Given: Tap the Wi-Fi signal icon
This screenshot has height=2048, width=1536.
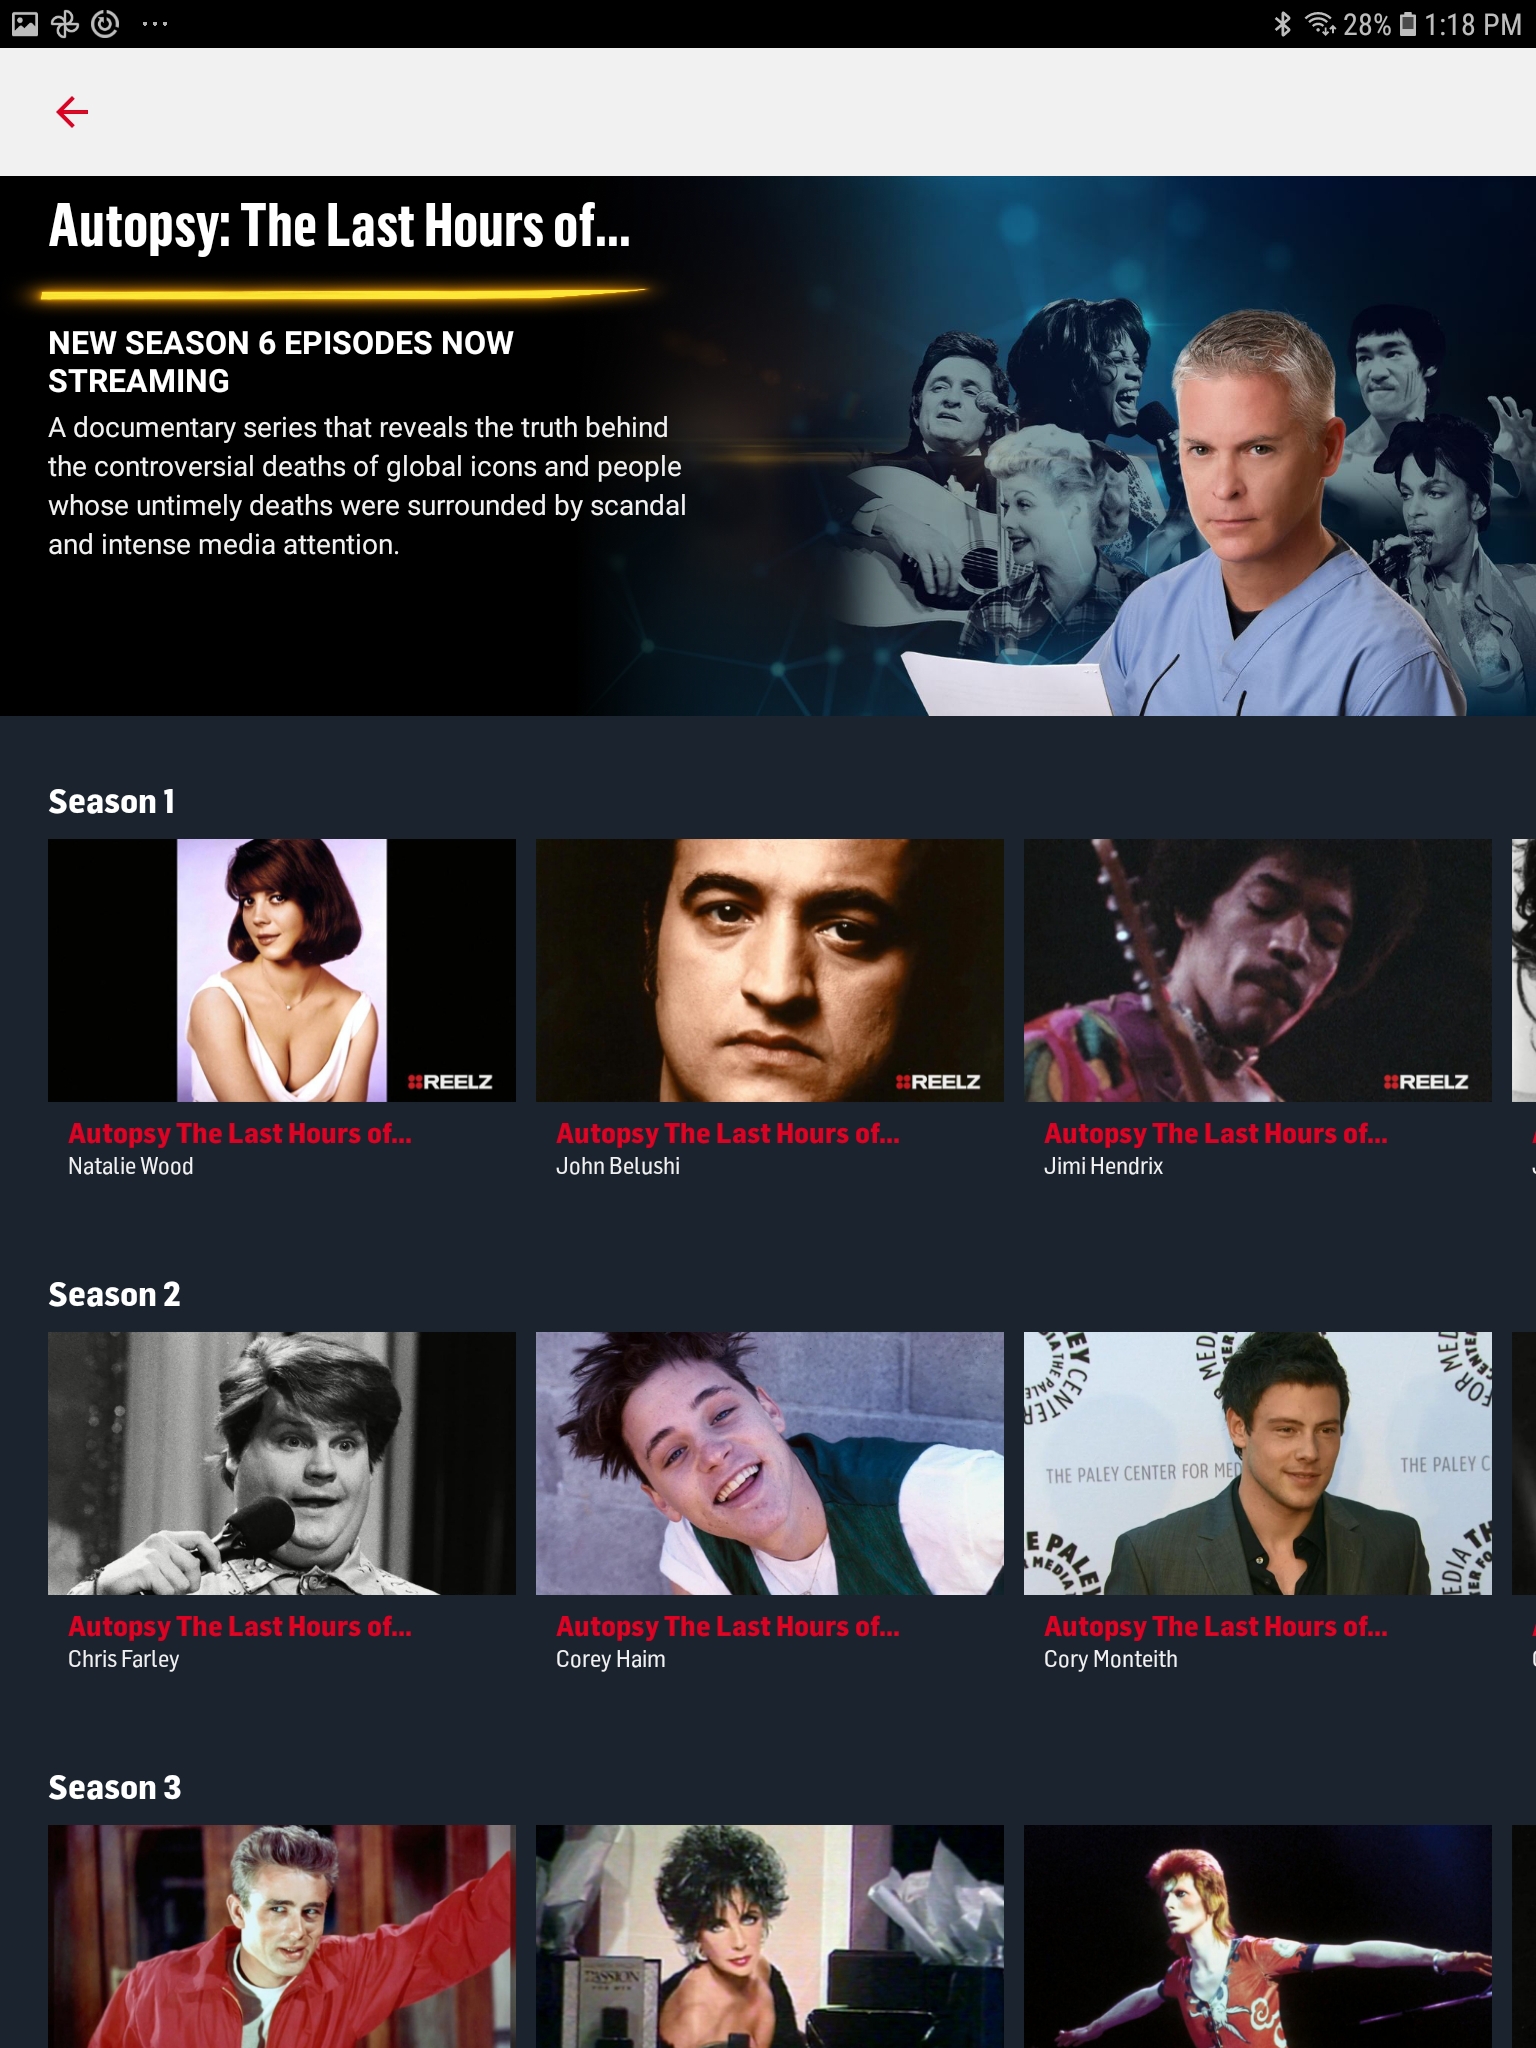Looking at the screenshot, I should click(x=1320, y=24).
